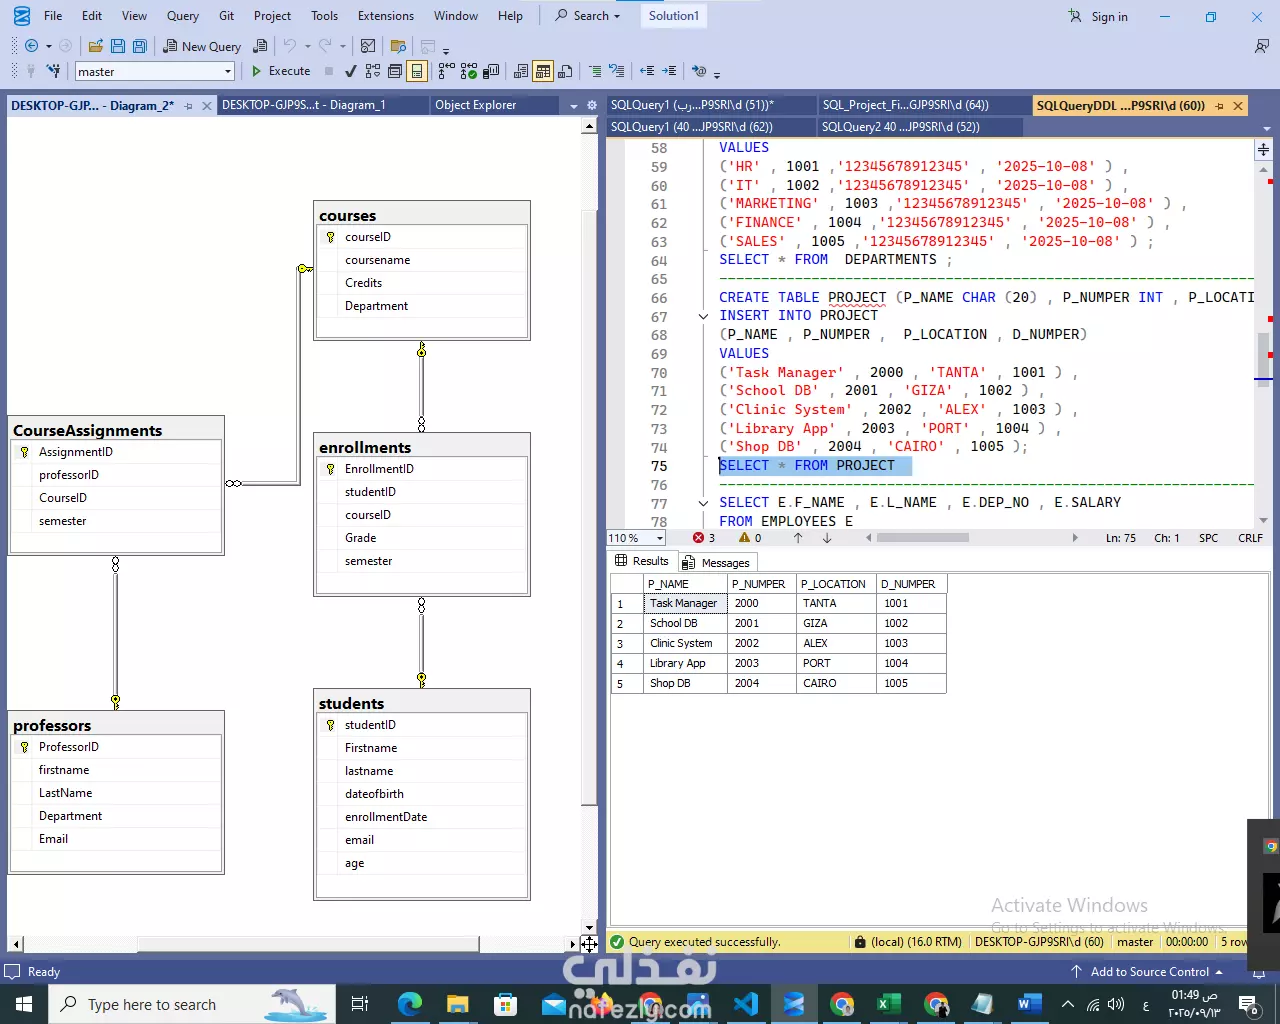
Task: Pin the SQLQueryDDL tab
Action: (1219, 105)
